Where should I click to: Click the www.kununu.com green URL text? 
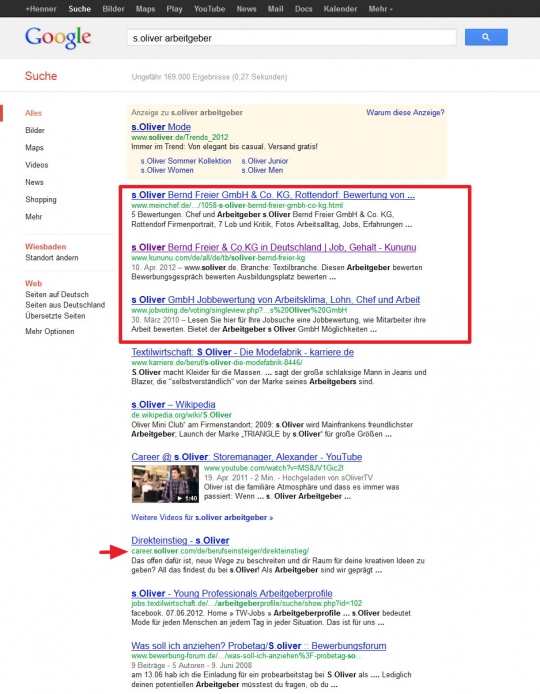(x=218, y=258)
